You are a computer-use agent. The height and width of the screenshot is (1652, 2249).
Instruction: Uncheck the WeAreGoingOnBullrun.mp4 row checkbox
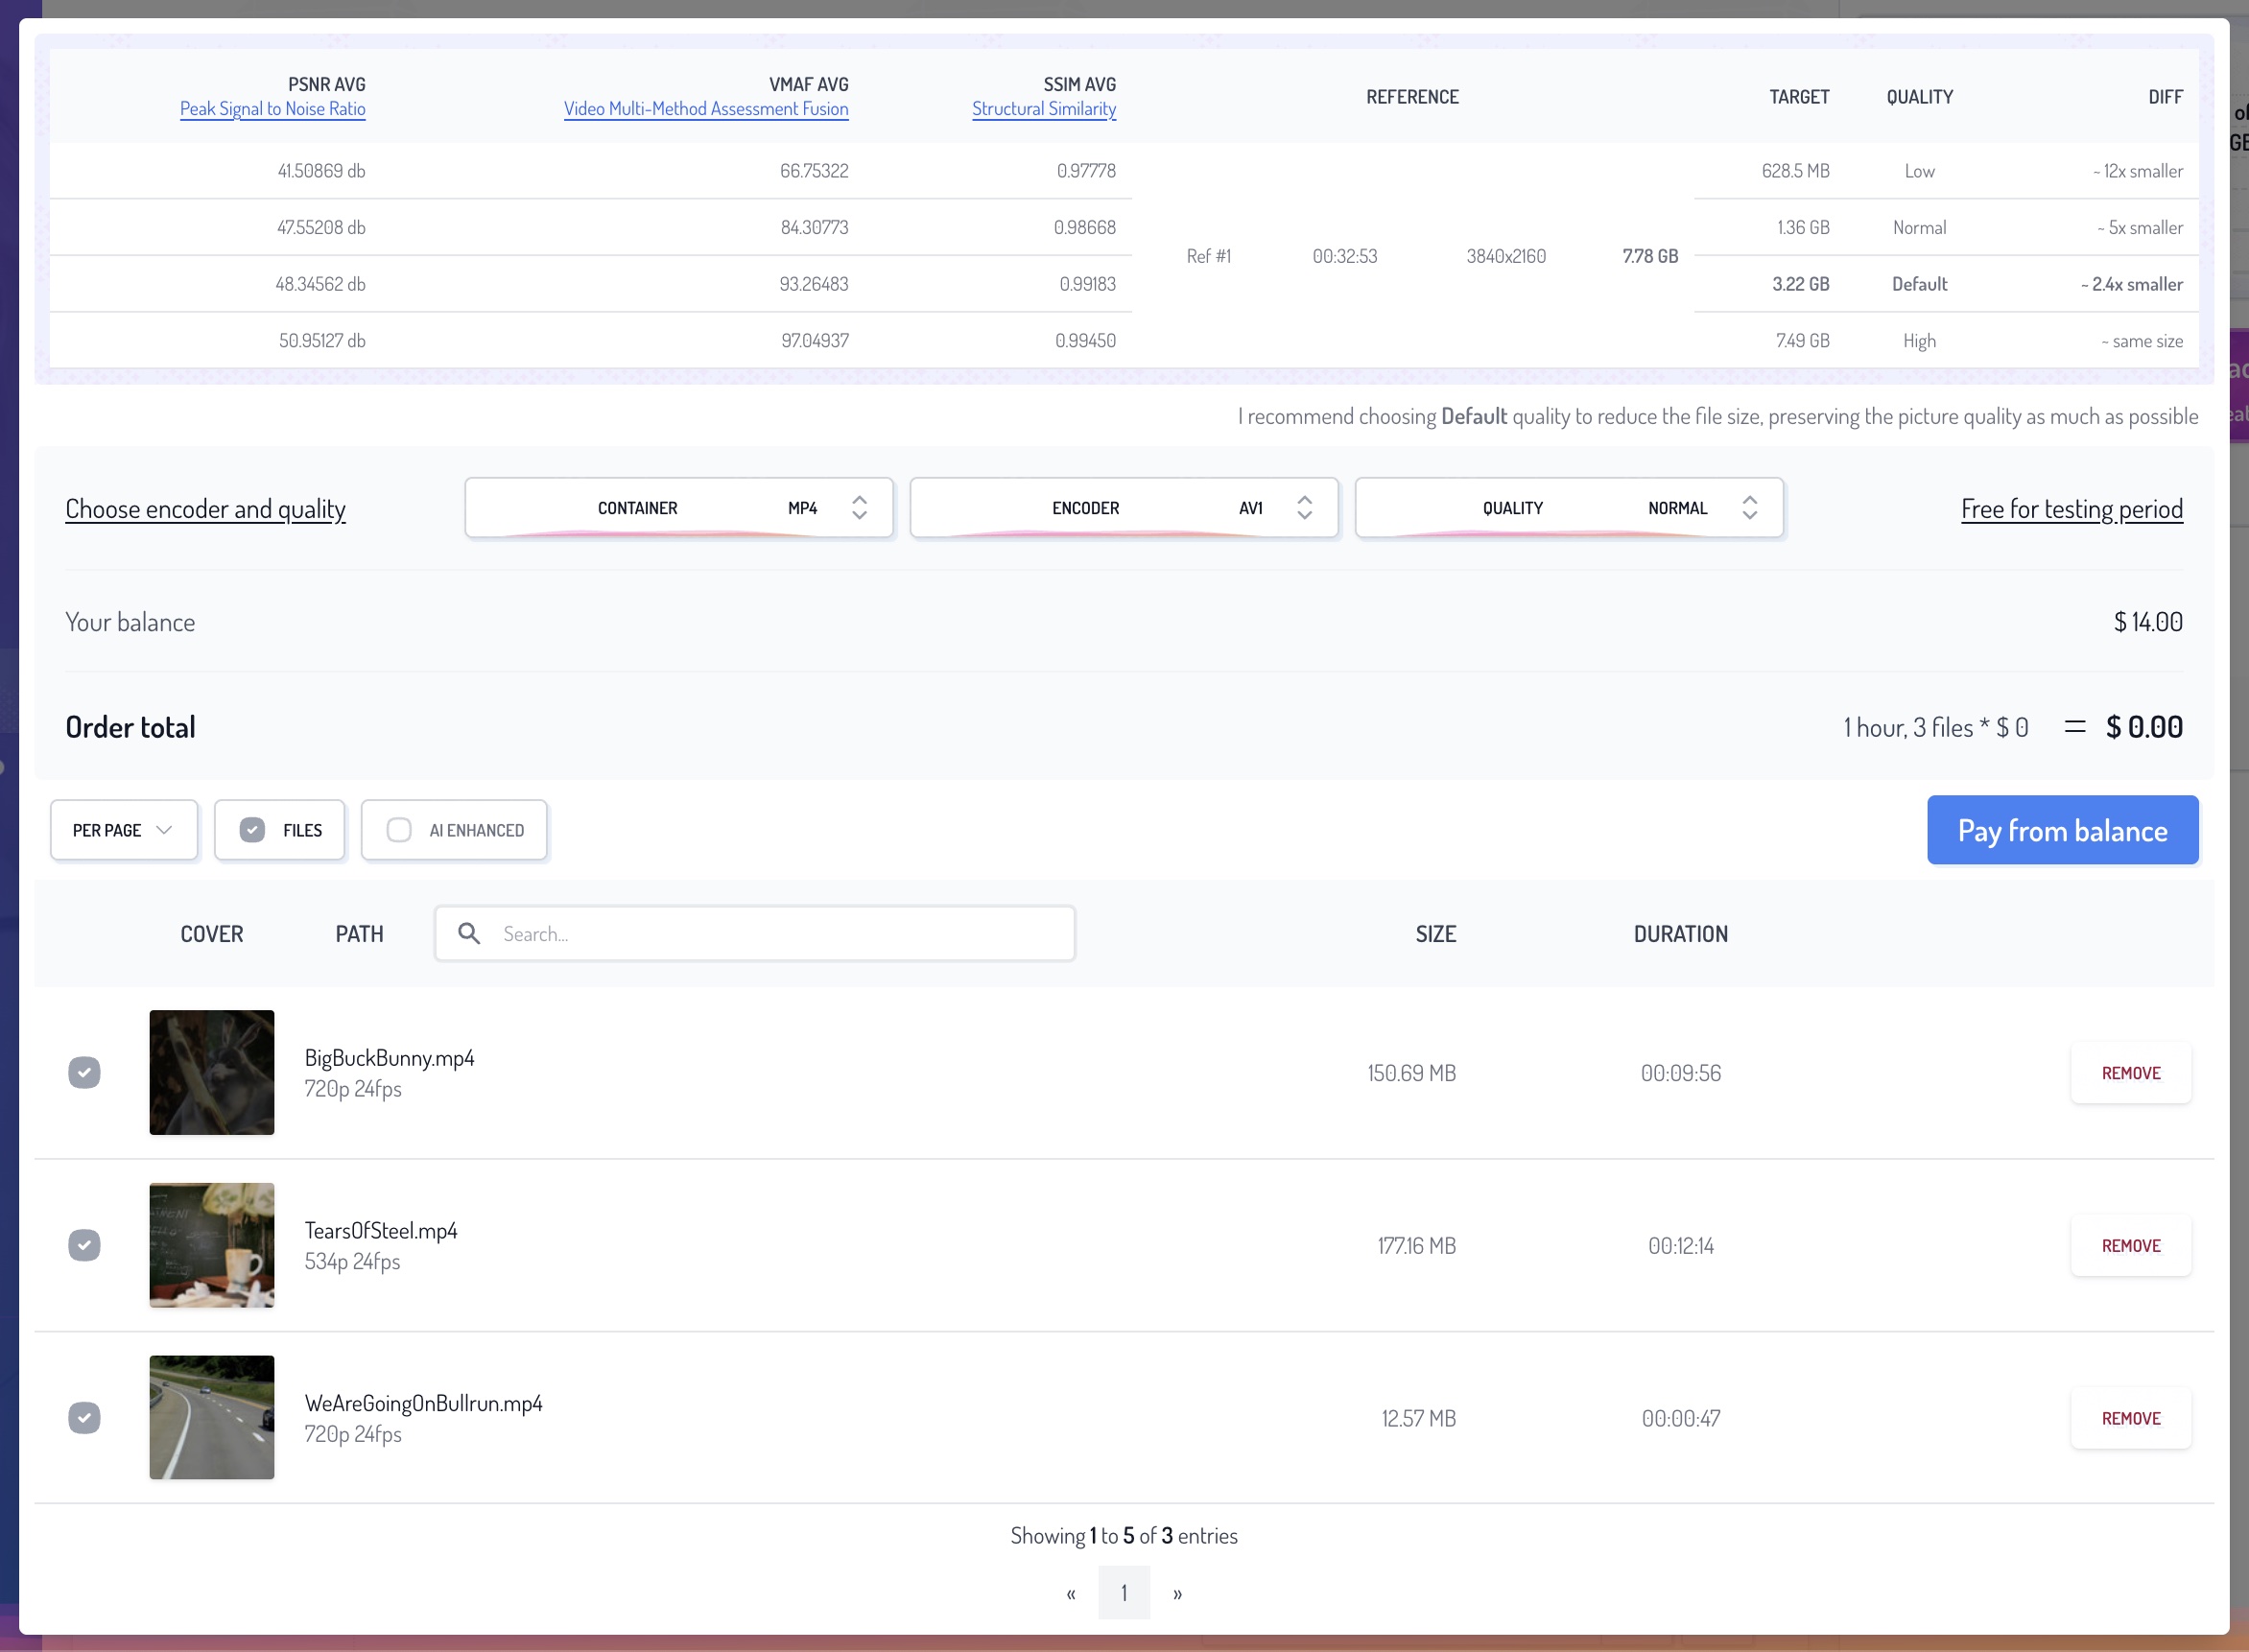click(84, 1417)
